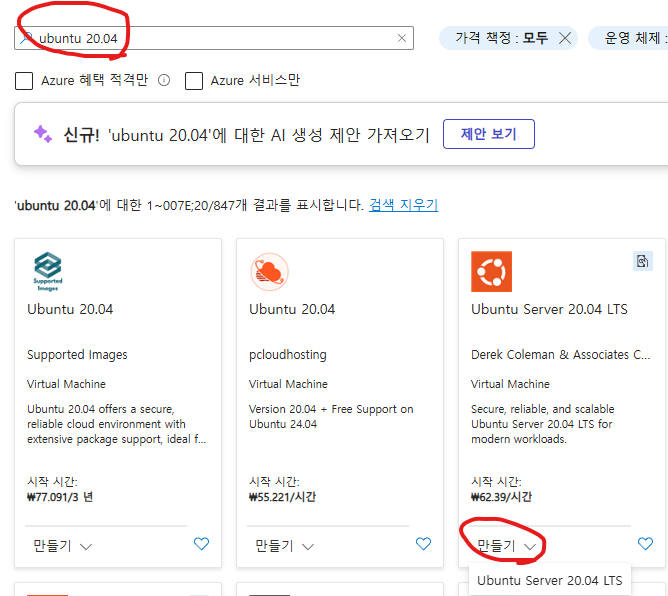Click the search magnifier icon

click(x=26, y=38)
